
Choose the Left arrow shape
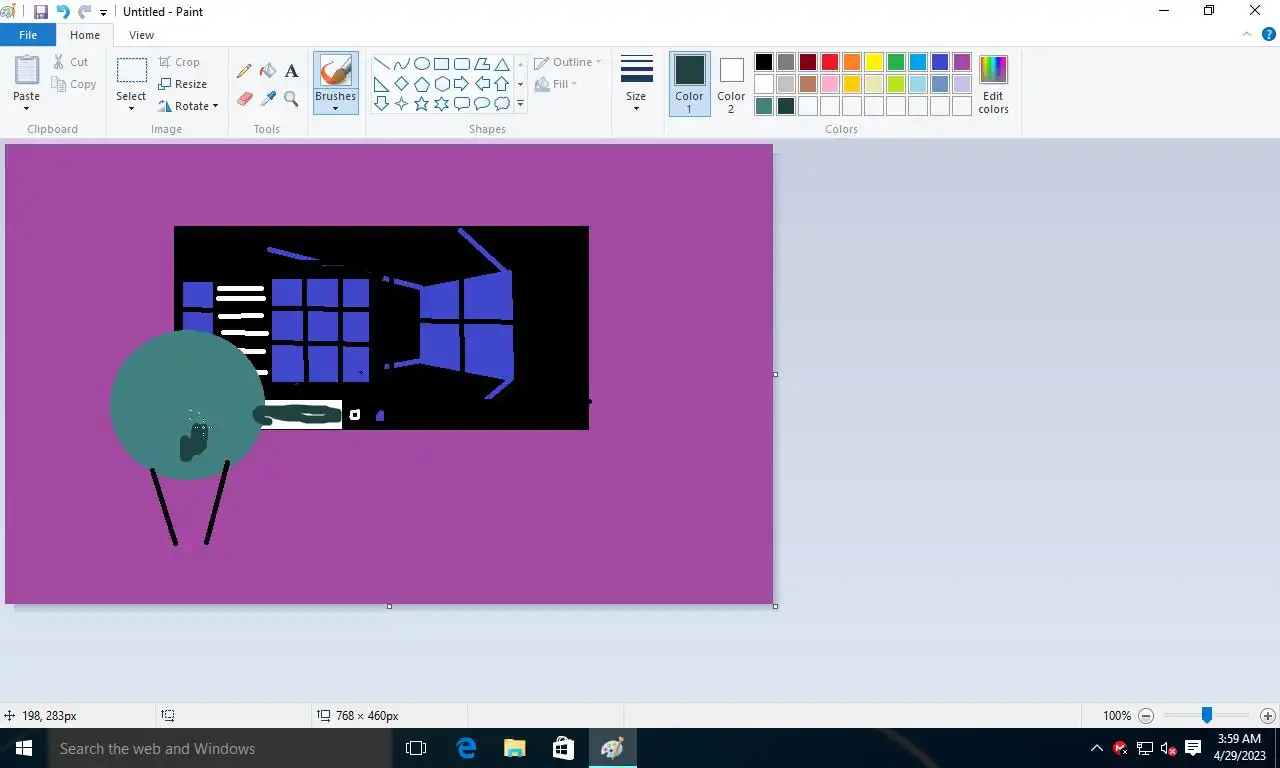481,84
